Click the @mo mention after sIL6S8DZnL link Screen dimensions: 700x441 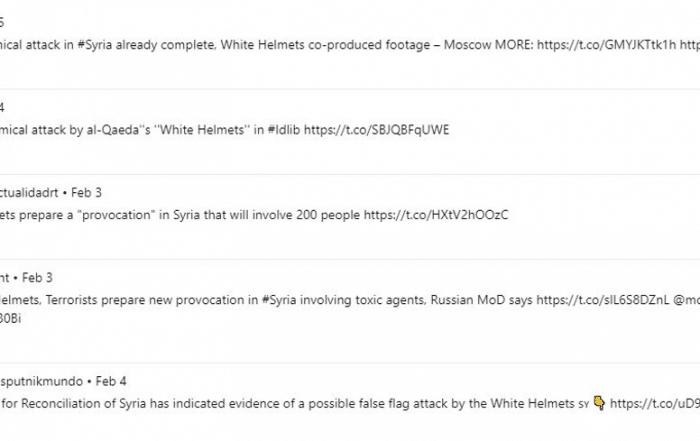click(x=687, y=300)
